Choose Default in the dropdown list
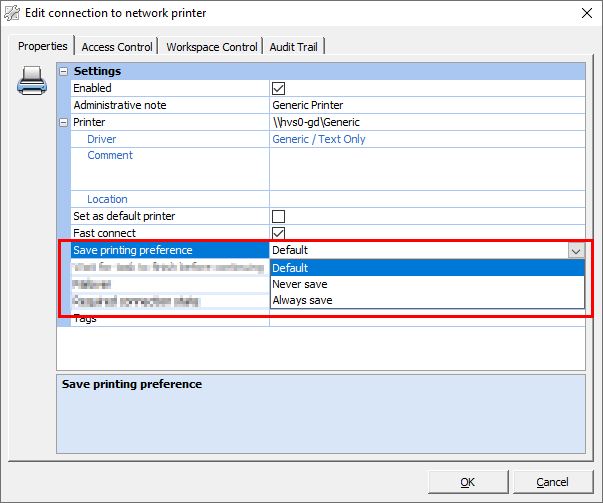Viewport: 603px width, 503px height. (427, 268)
